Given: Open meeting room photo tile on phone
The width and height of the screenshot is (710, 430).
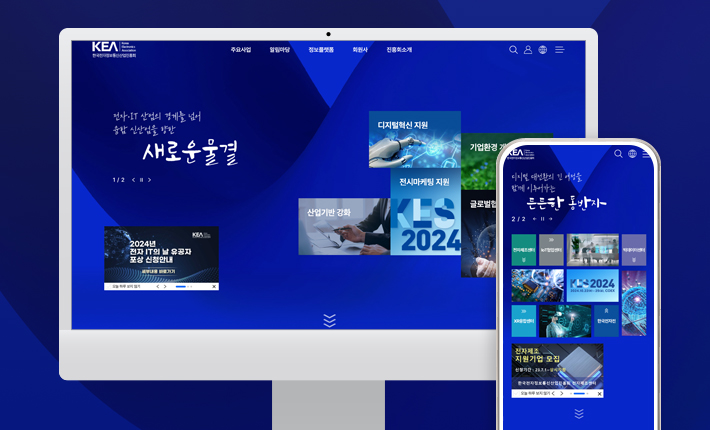Looking at the screenshot, I should (593, 250).
